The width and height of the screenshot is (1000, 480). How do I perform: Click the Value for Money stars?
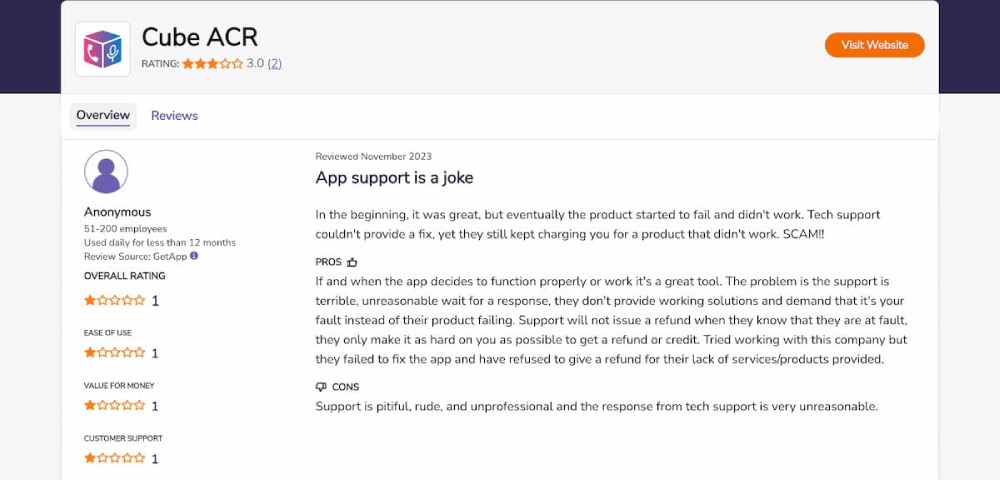[115, 406]
